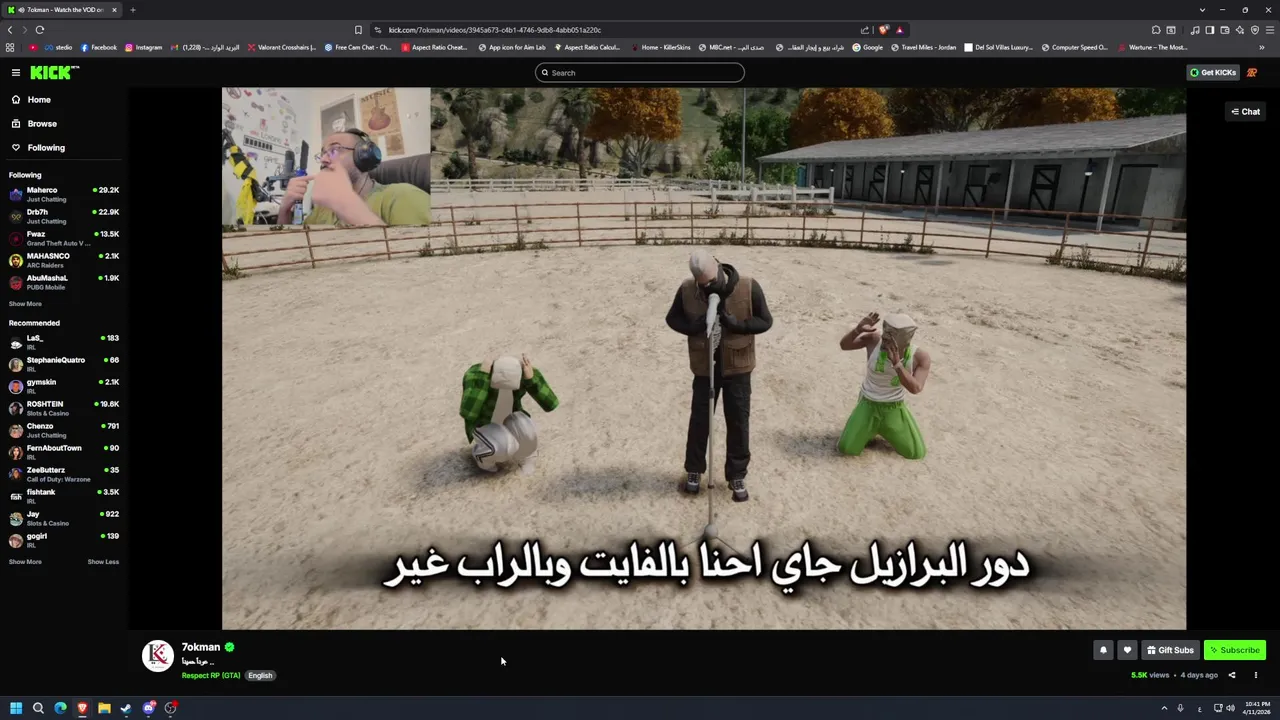Open the StephanieQuatro recommended channel
The image size is (1280, 720).
[64, 364]
